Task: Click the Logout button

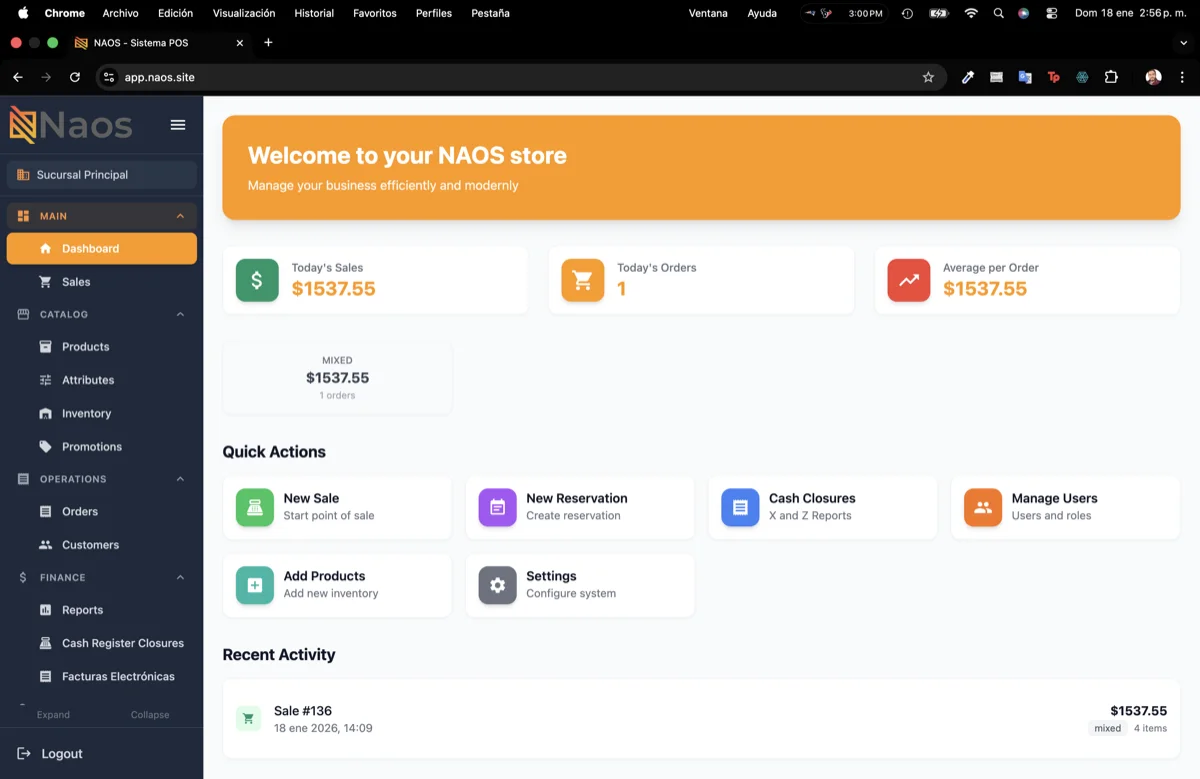Action: click(53, 753)
